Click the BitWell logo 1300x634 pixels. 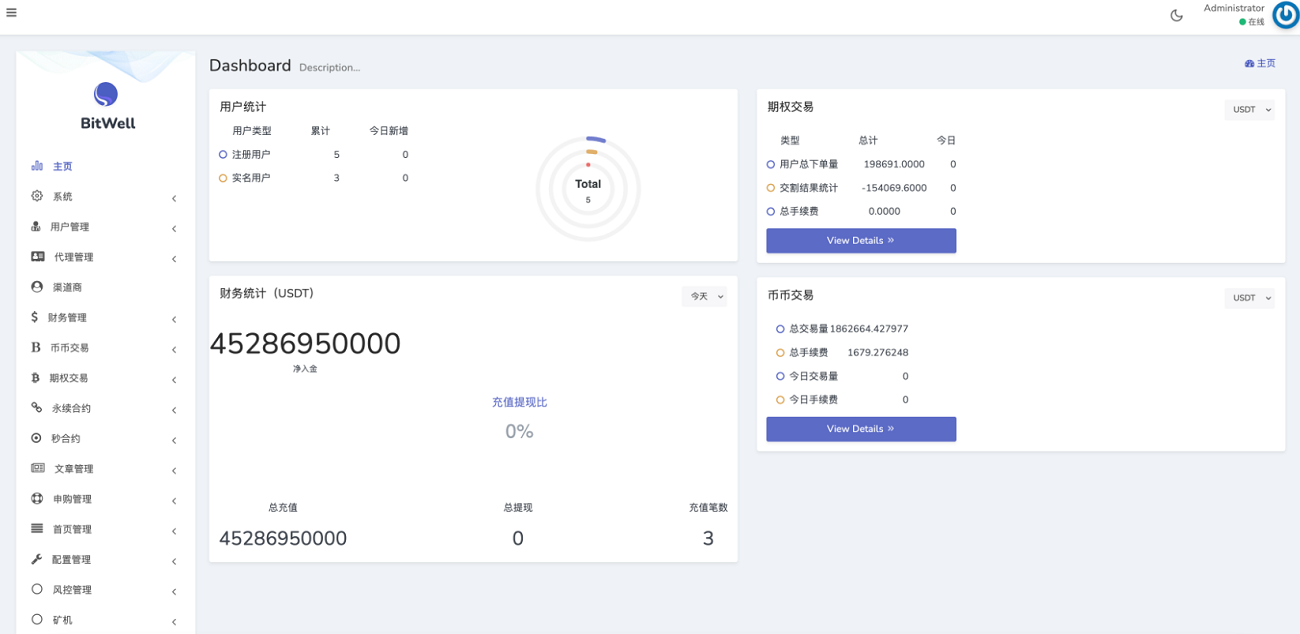pos(106,106)
